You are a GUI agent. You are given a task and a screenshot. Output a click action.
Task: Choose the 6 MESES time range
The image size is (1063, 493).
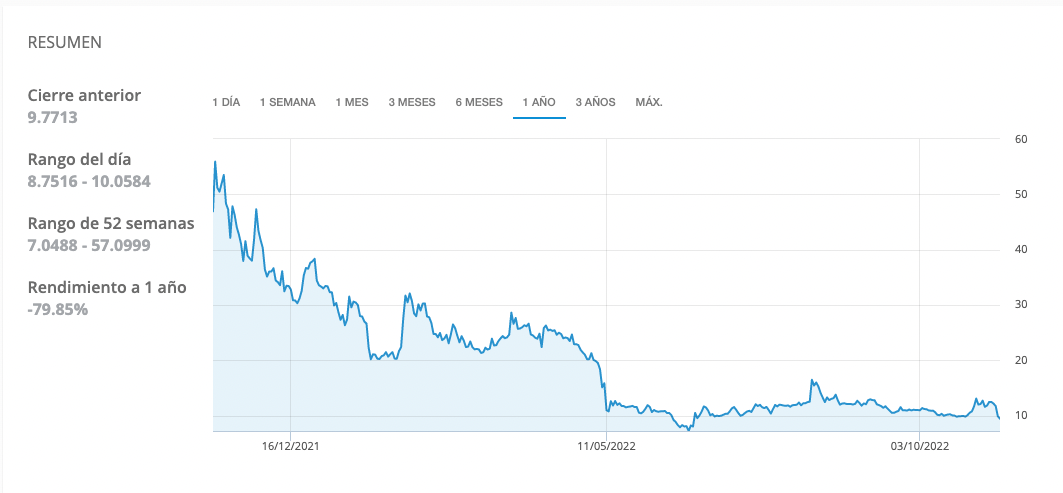click(x=479, y=102)
